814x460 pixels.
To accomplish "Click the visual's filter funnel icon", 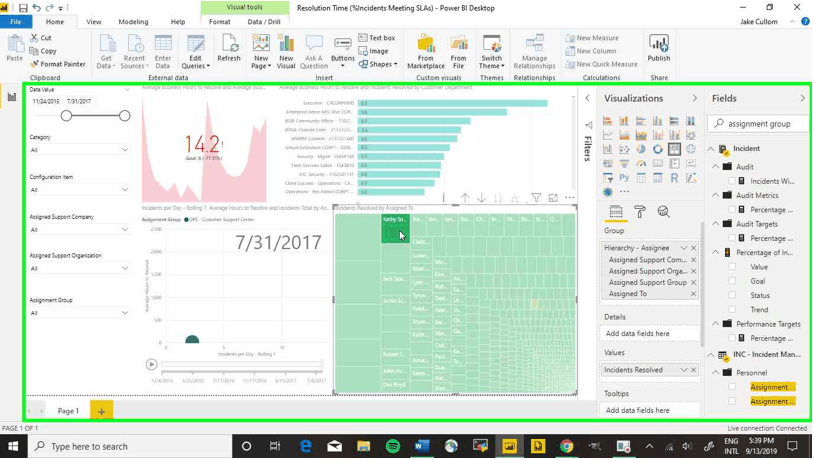I will click(x=536, y=197).
